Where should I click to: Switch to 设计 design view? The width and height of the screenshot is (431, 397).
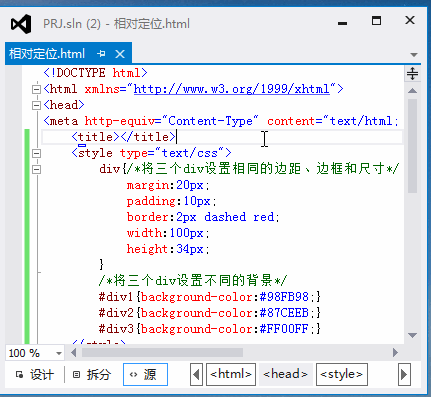35,375
